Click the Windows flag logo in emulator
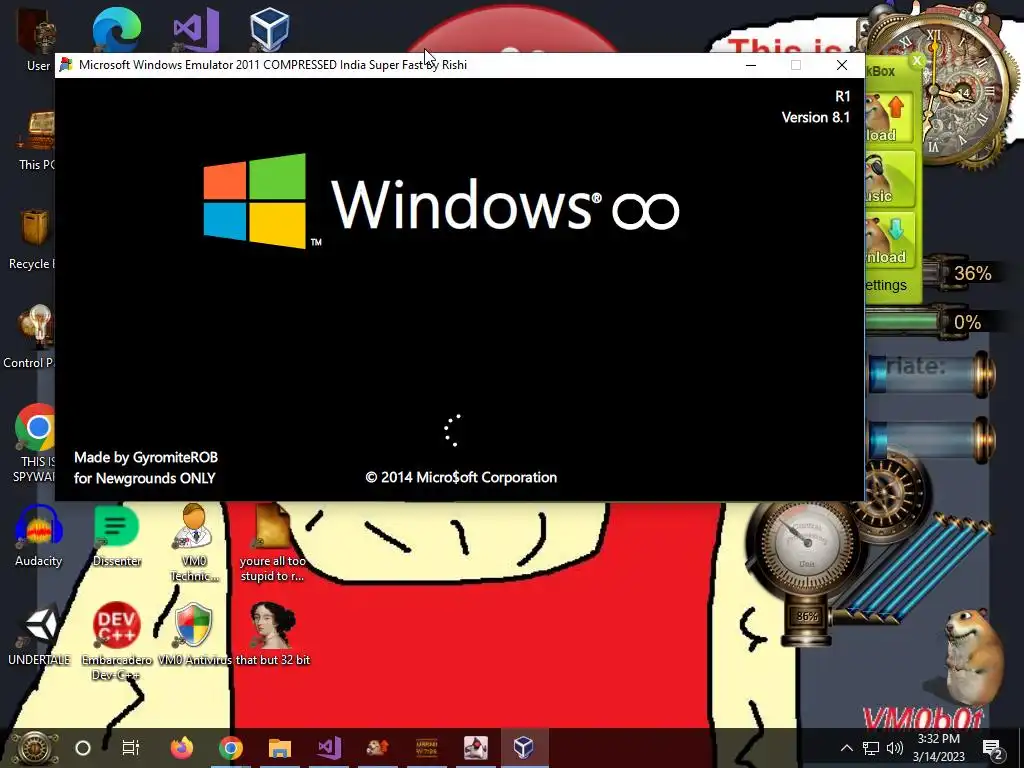This screenshot has width=1024, height=768. point(255,200)
